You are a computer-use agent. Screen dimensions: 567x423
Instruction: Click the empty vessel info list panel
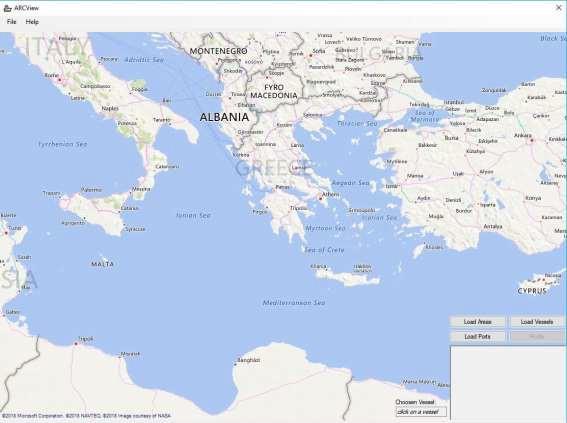coord(507,383)
